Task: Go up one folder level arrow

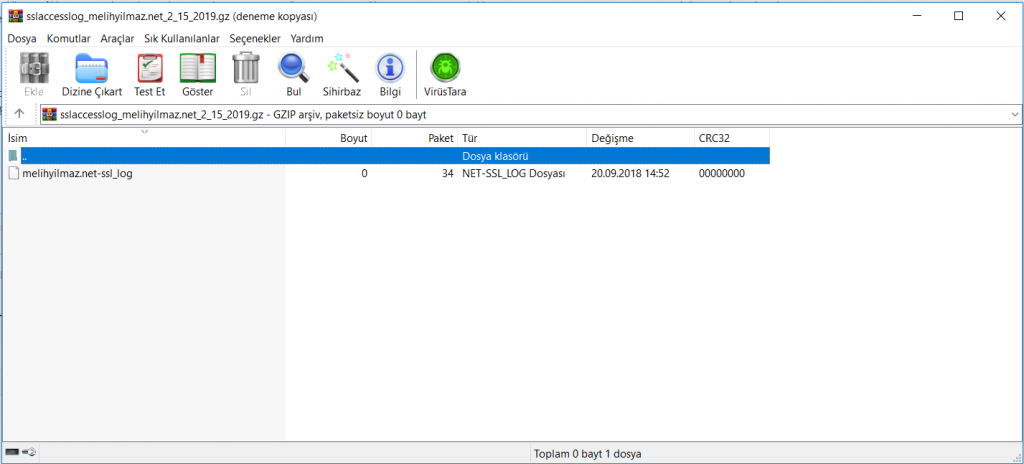Action: [19, 114]
